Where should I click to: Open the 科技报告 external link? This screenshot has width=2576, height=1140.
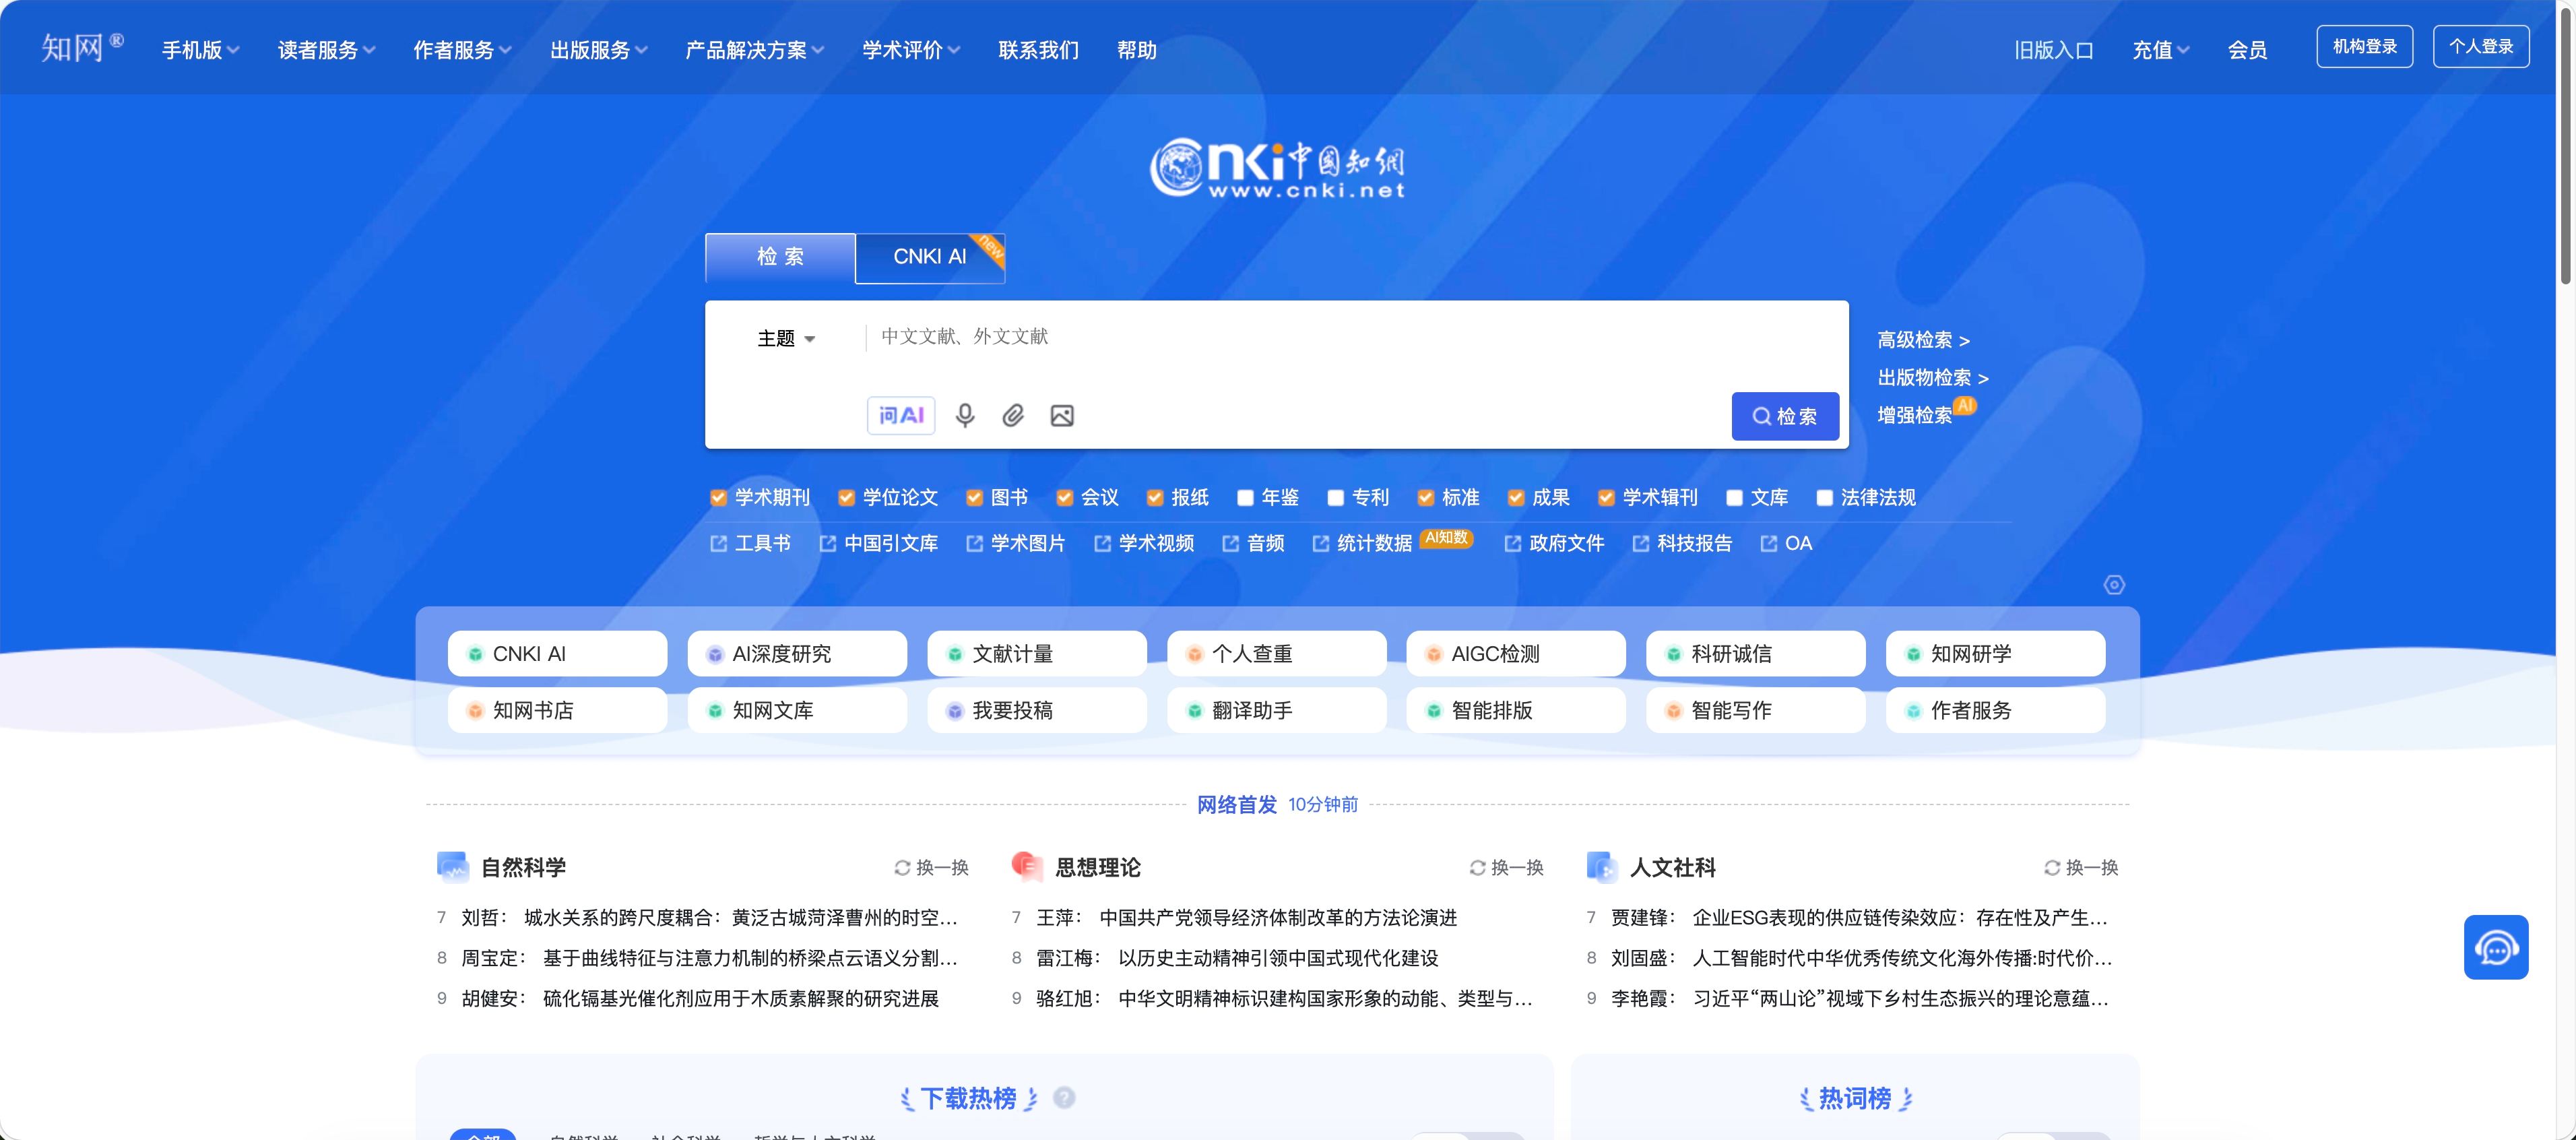coord(1683,543)
